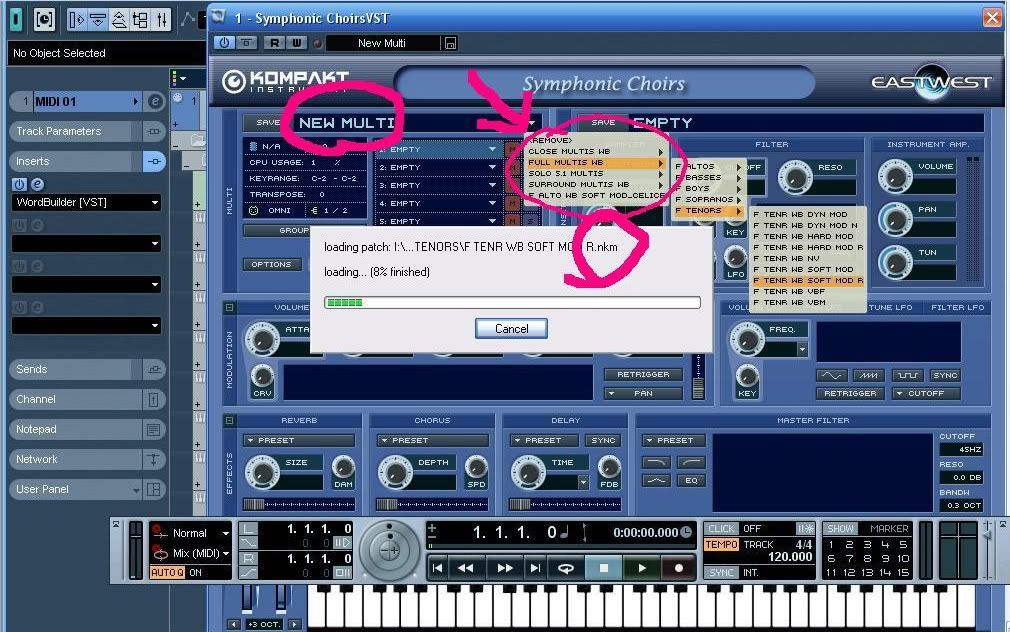Open the CUTOFF LFO target dropdown
Image resolution: width=1010 pixels, height=632 pixels.
[926, 393]
